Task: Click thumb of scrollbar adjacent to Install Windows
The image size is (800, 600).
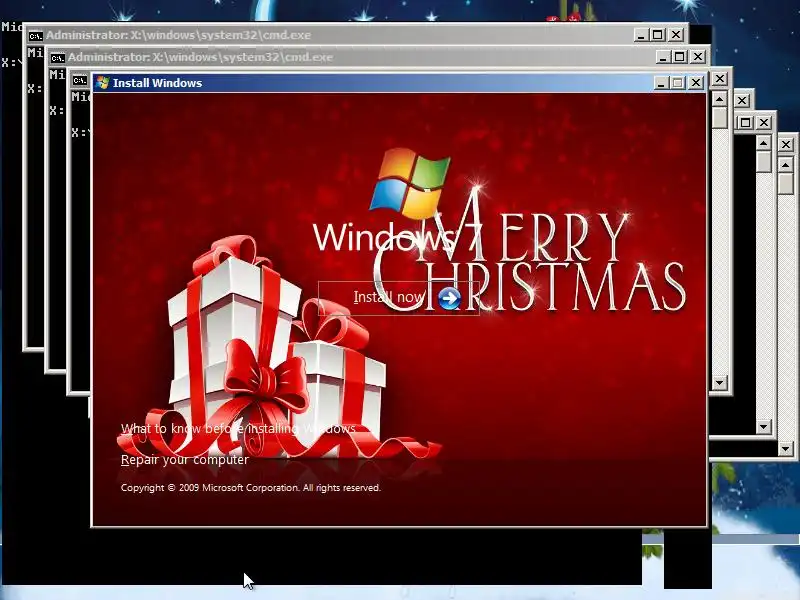Action: 719,118
